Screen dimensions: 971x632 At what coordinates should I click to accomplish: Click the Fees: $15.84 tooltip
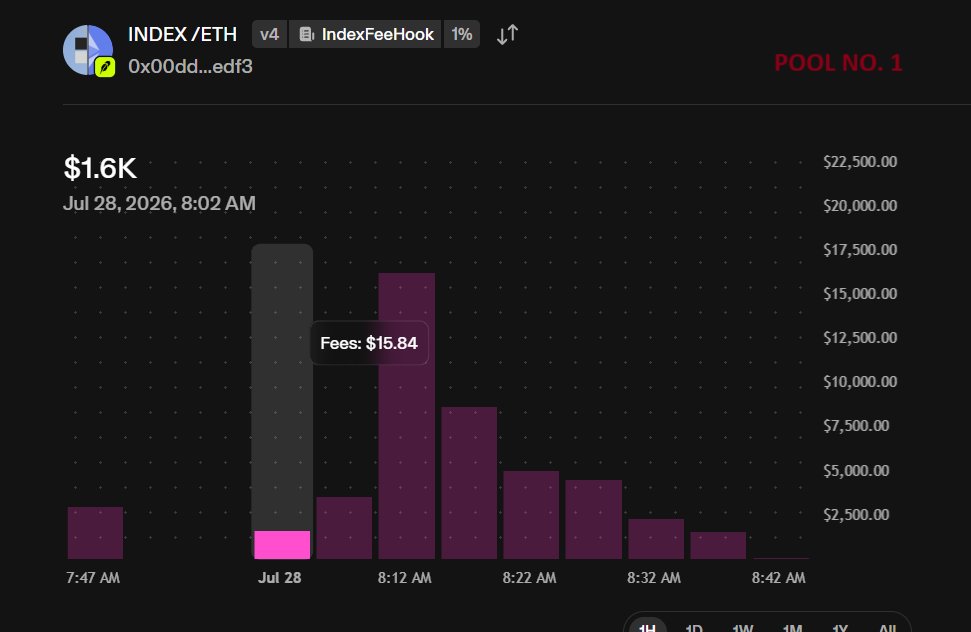pyautogui.click(x=369, y=343)
